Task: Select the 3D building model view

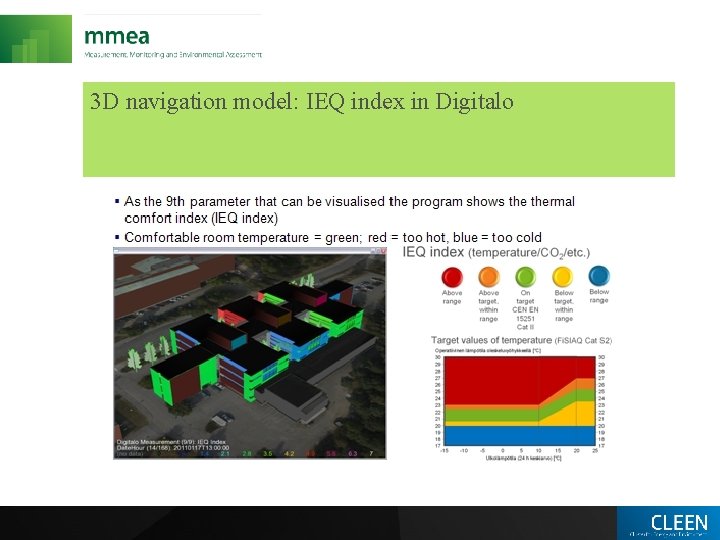Action: (x=250, y=356)
